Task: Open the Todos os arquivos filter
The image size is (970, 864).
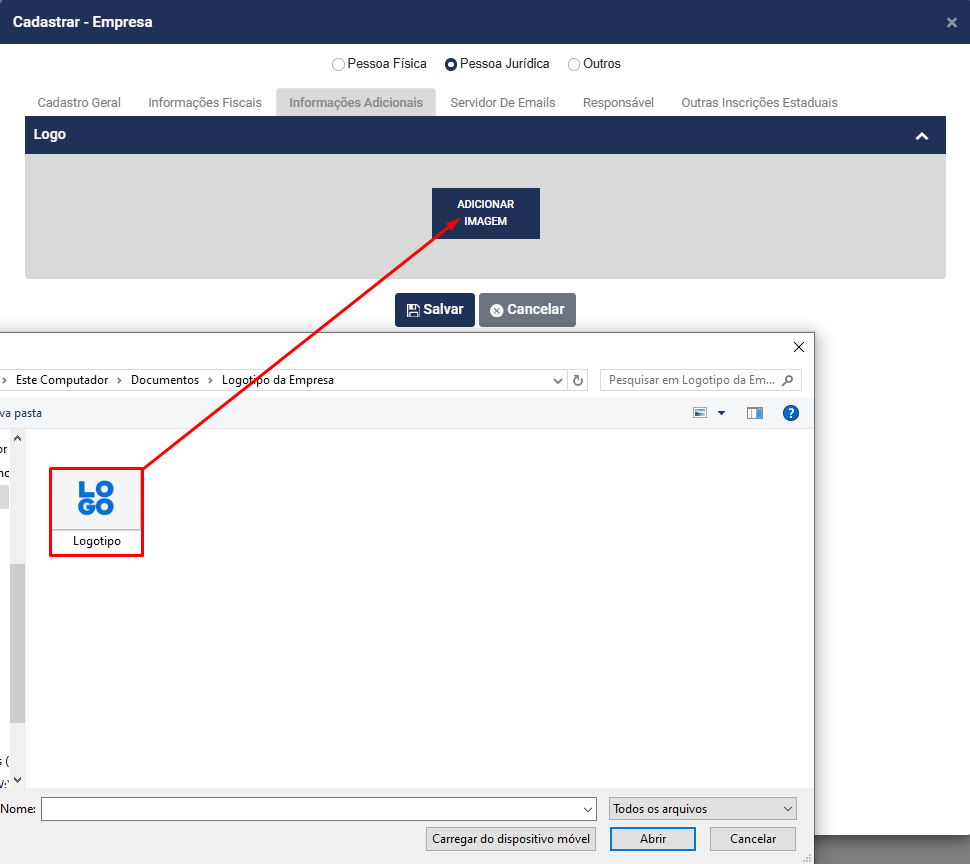Action: (703, 809)
